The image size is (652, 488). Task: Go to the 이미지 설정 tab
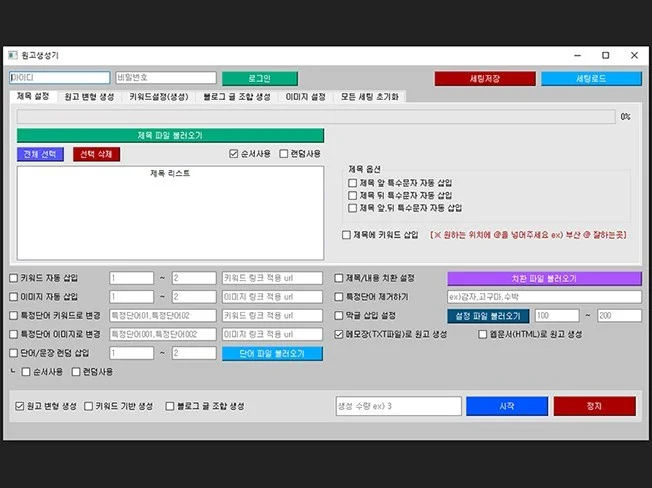(305, 97)
